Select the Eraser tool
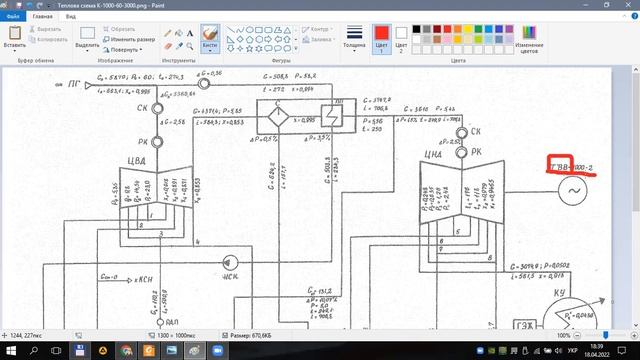Viewport: 640px width, 360px height. [x=168, y=46]
